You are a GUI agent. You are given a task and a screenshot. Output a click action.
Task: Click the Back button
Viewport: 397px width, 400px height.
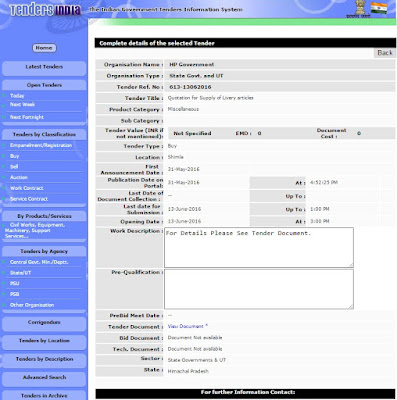385,53
